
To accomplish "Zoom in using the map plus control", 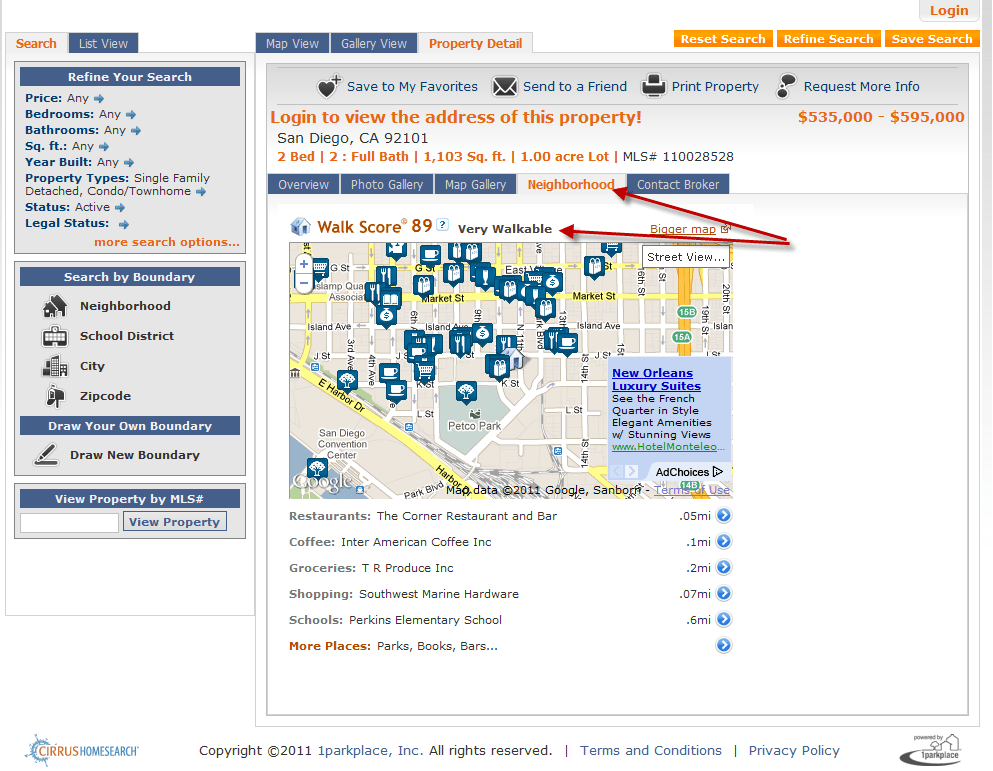I will 303,265.
